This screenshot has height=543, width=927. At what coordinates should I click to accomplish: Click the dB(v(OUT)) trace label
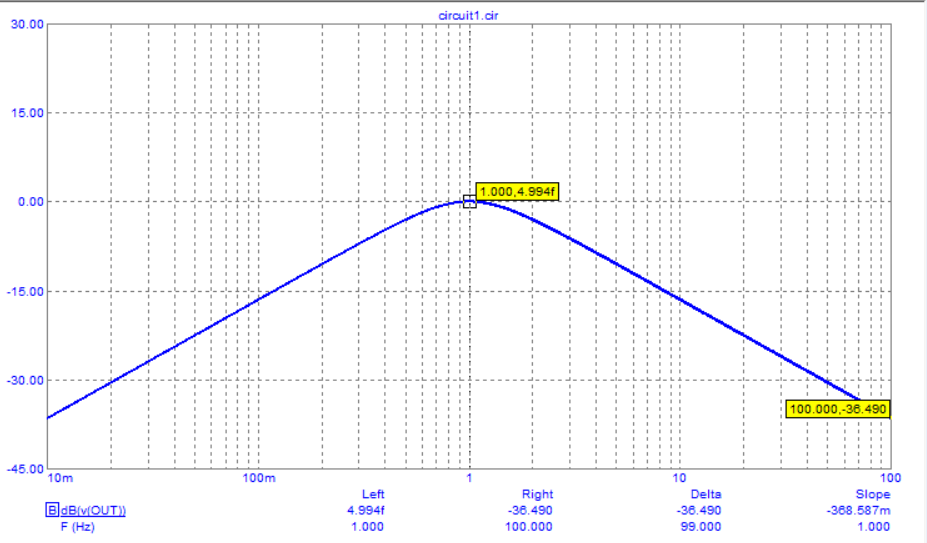pyautogui.click(x=93, y=510)
